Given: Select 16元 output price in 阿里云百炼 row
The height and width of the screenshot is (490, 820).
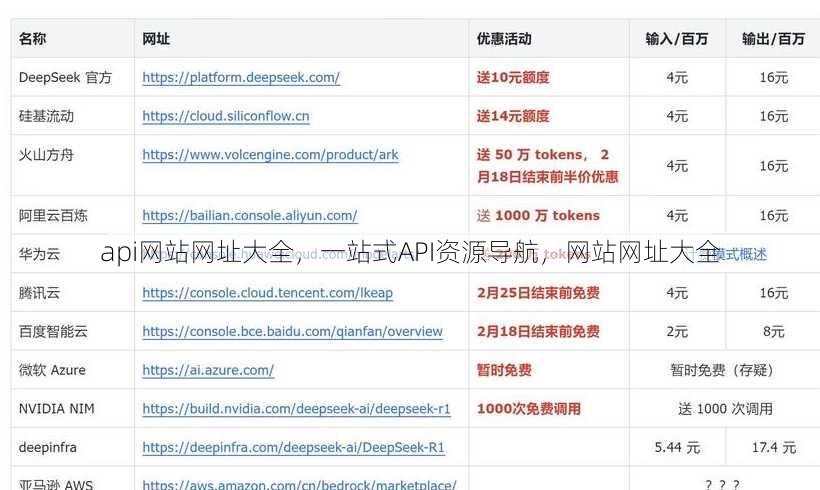Looking at the screenshot, I should click(774, 215).
